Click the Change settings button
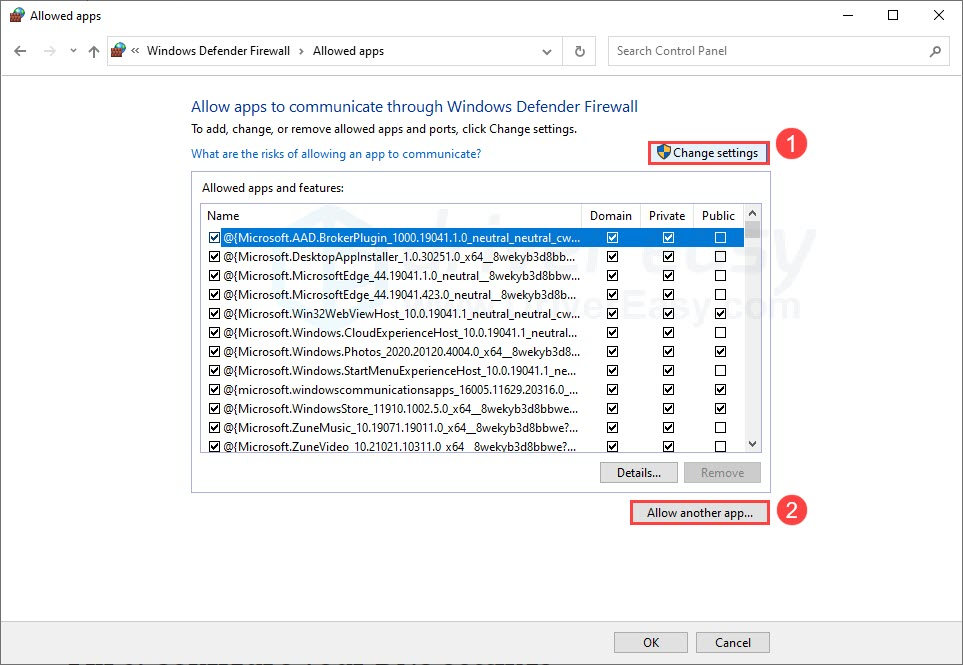 click(708, 153)
